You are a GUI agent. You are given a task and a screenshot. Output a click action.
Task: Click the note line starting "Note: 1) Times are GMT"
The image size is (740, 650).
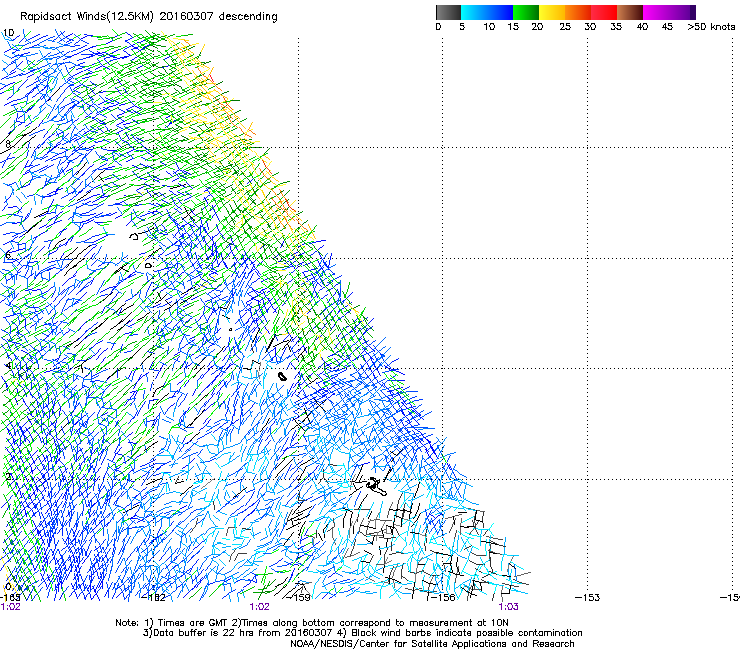(311, 623)
